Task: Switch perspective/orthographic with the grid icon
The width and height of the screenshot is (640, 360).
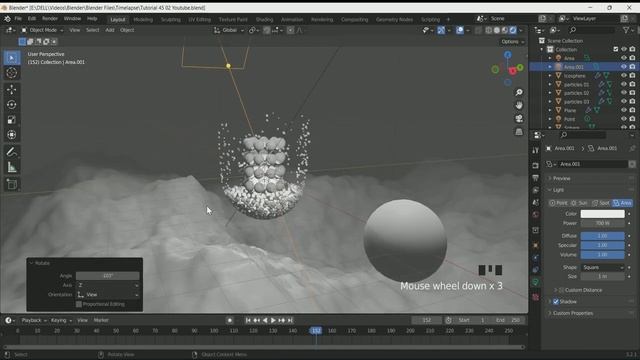Action: [519, 131]
